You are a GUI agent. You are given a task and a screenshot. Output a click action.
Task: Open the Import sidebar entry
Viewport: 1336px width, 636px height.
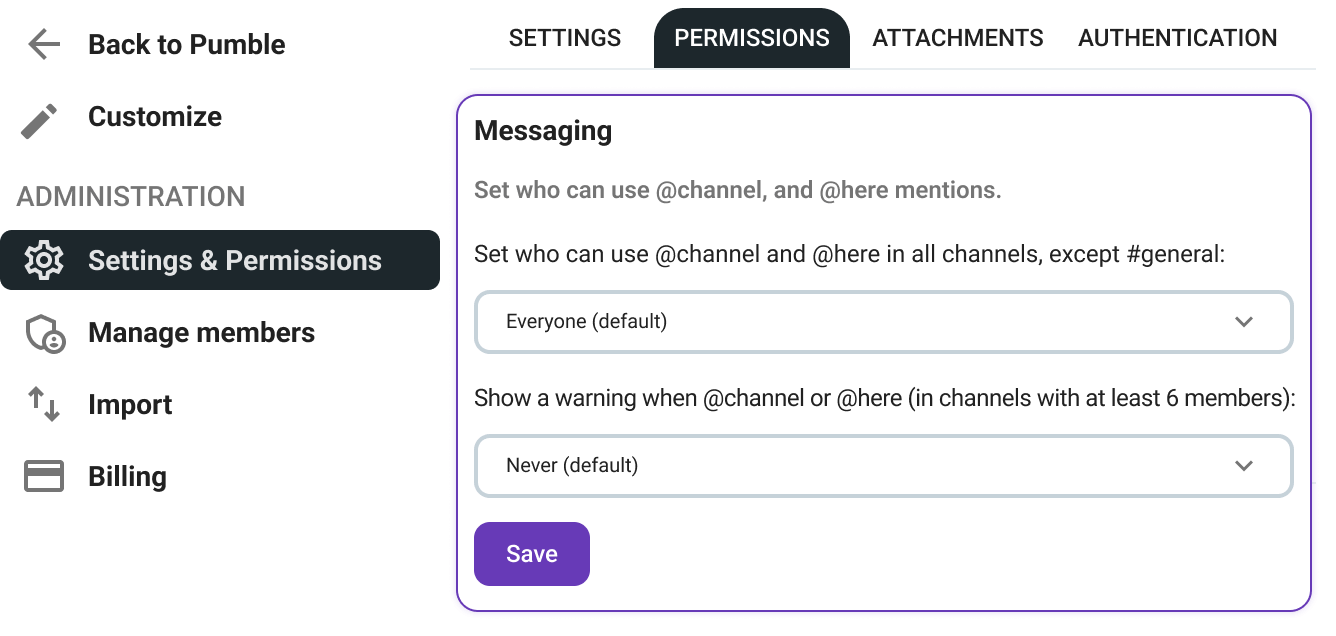[x=130, y=404]
